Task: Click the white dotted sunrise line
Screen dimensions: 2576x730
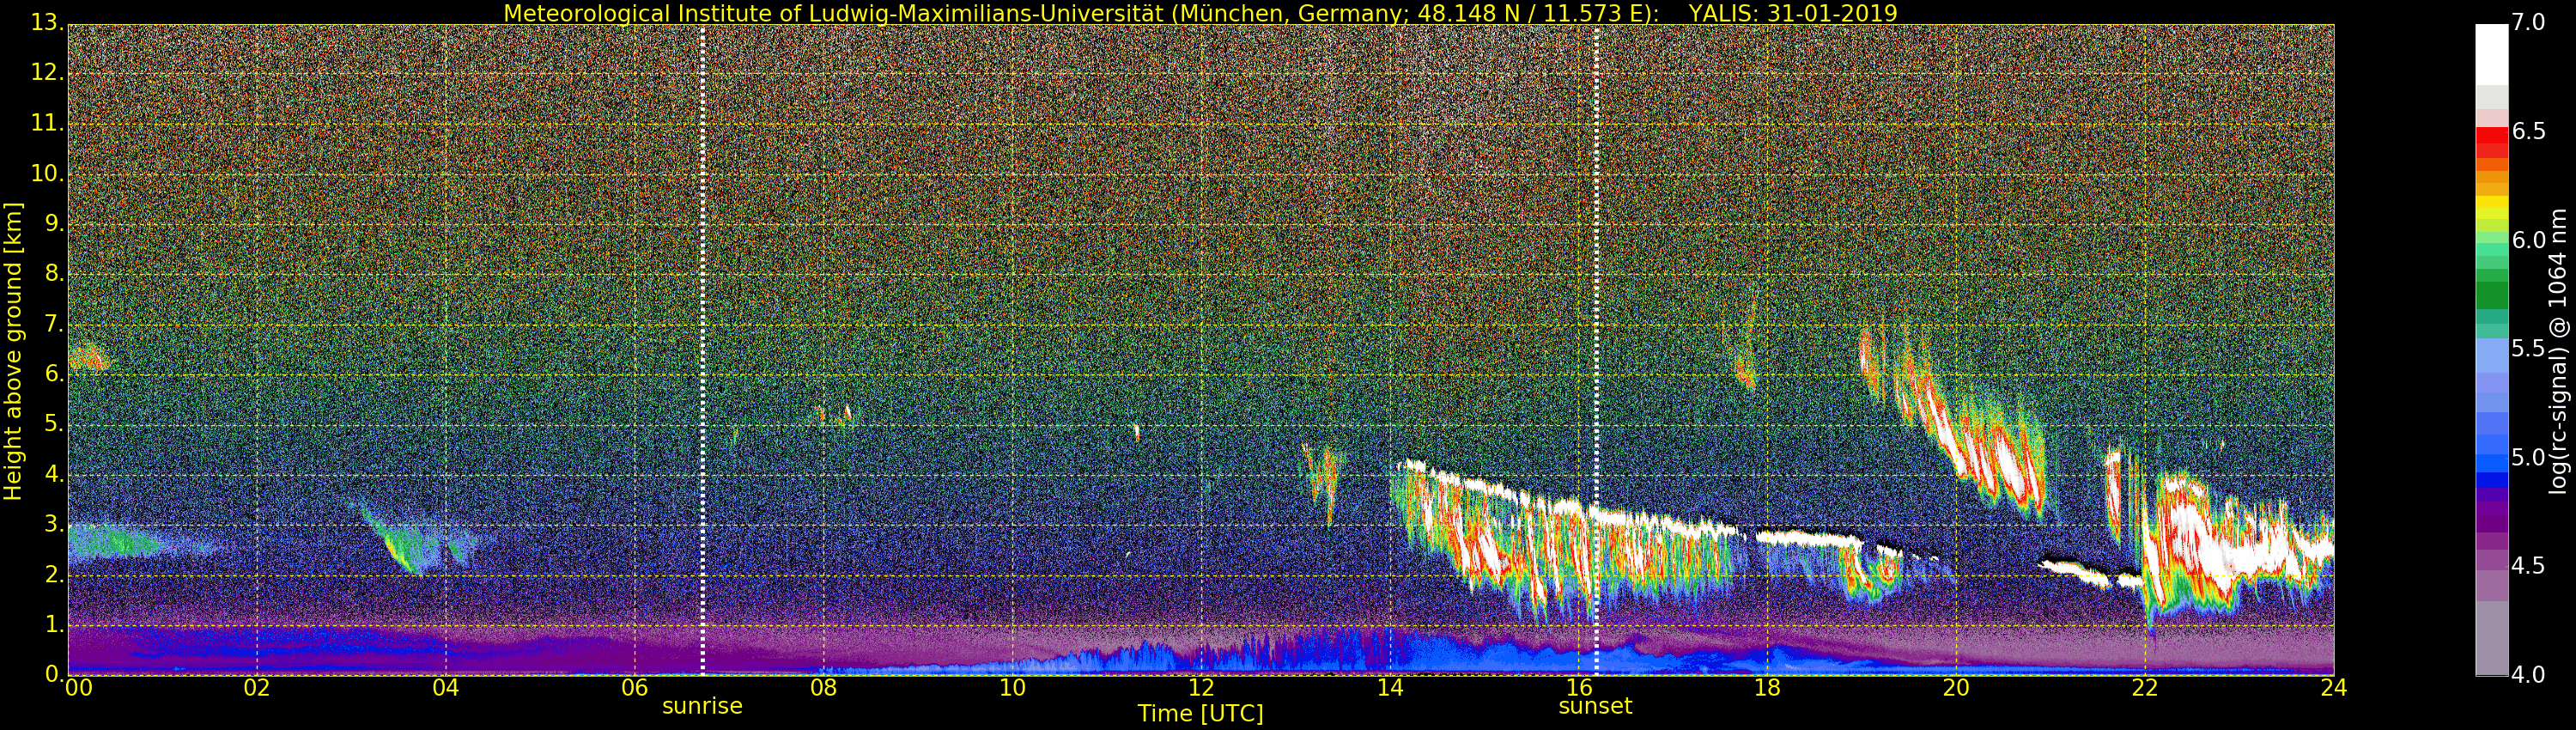Action: tap(702, 350)
